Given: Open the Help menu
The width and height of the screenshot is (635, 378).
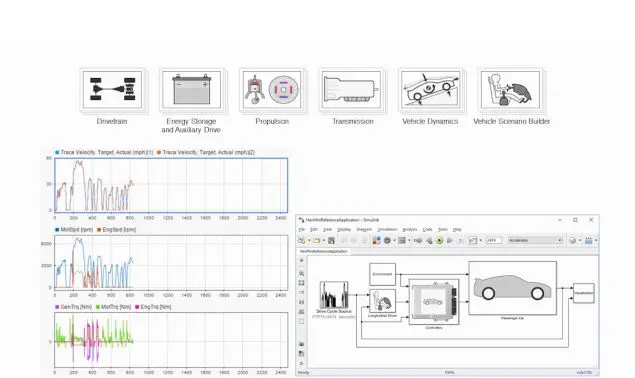Looking at the screenshot, I should coord(457,230).
